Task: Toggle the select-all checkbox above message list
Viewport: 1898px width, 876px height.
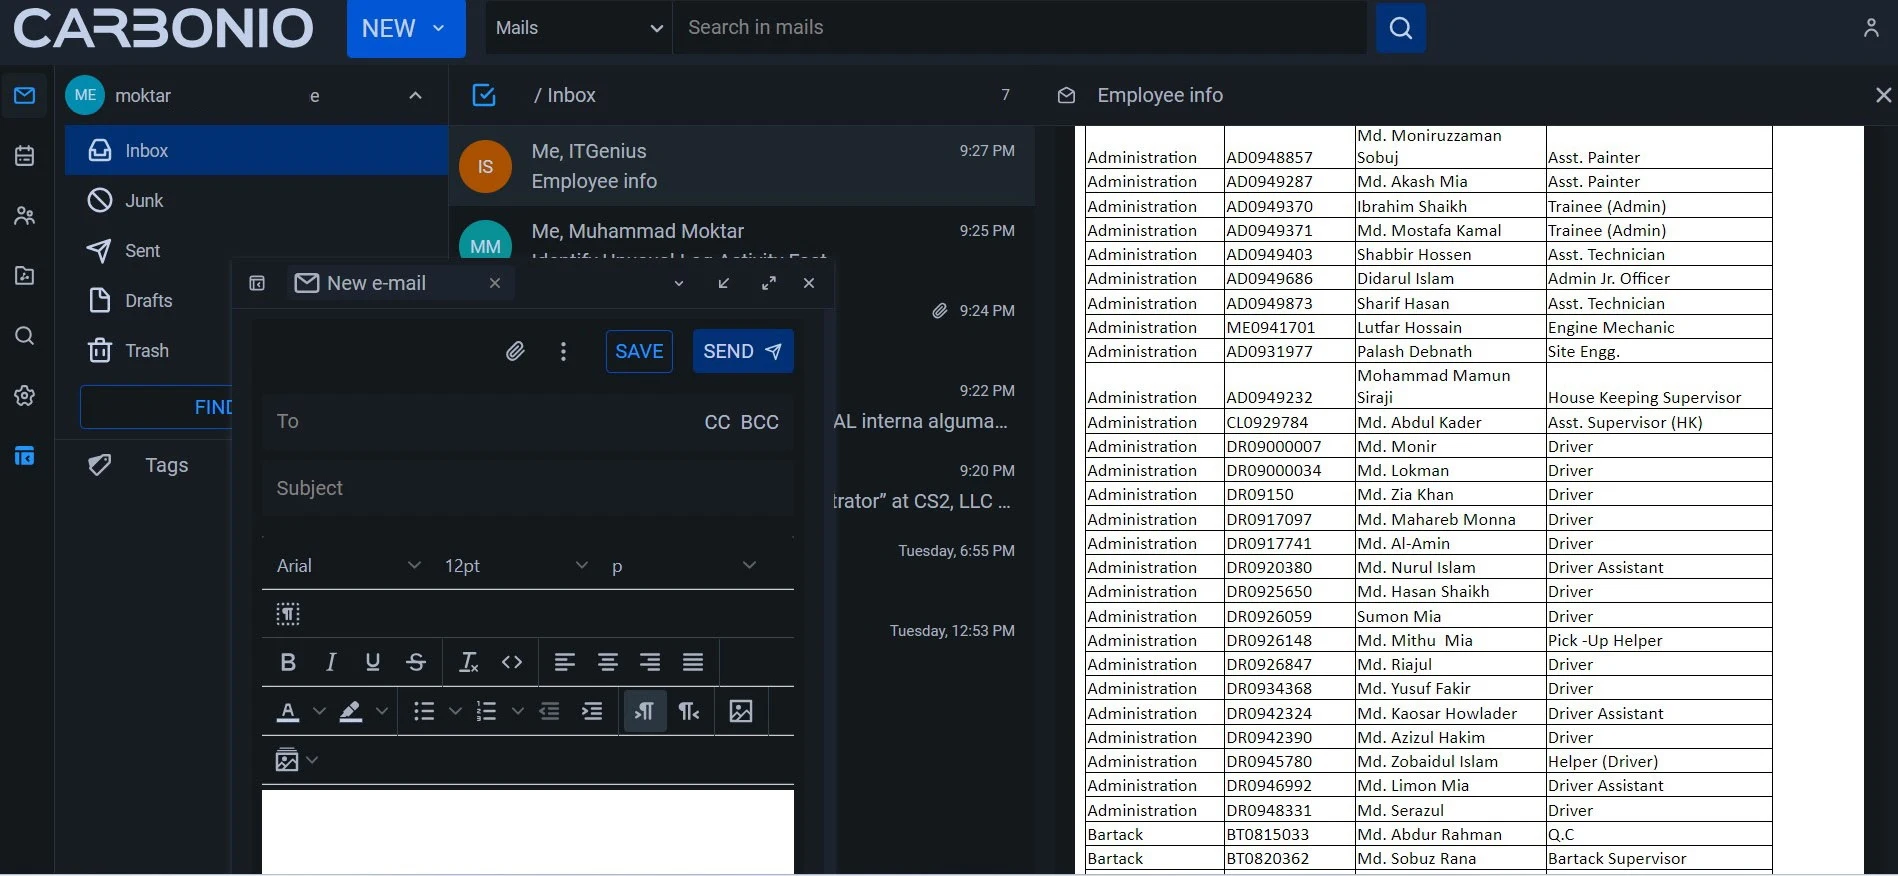Action: [484, 95]
